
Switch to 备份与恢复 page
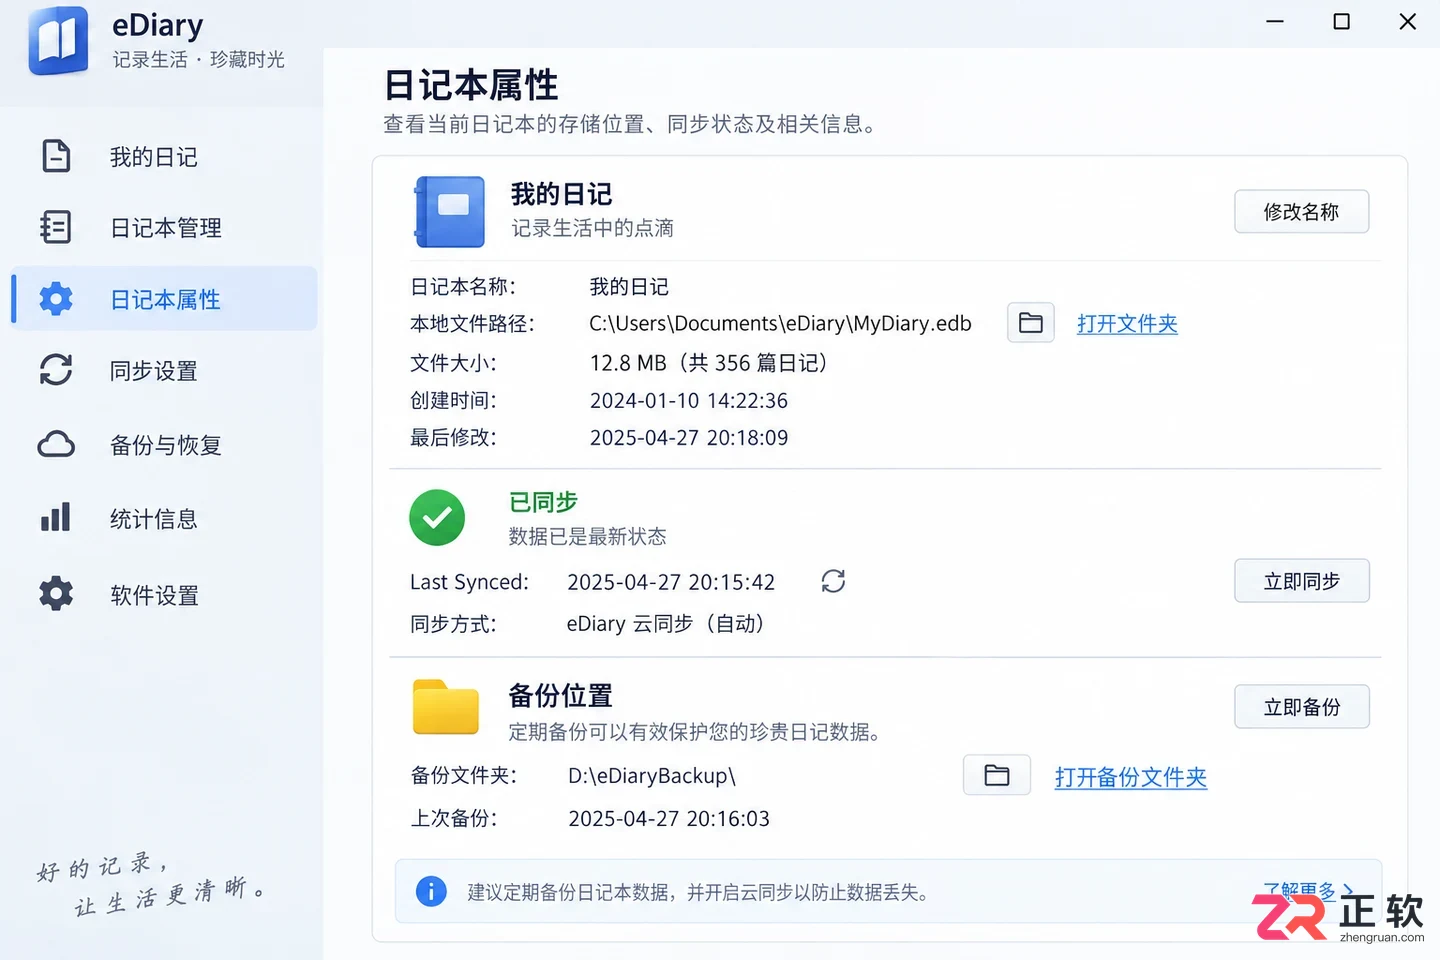pyautogui.click(x=164, y=444)
